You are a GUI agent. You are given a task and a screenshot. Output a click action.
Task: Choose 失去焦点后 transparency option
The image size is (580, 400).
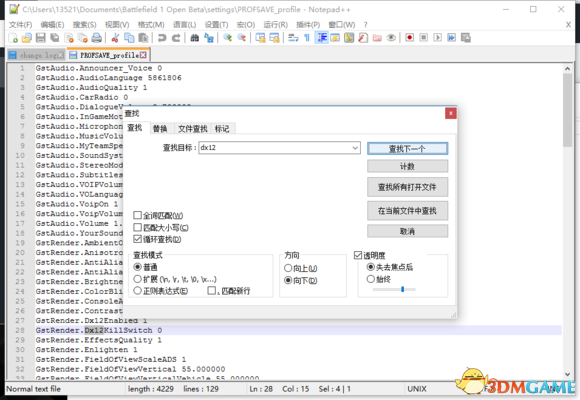370,267
